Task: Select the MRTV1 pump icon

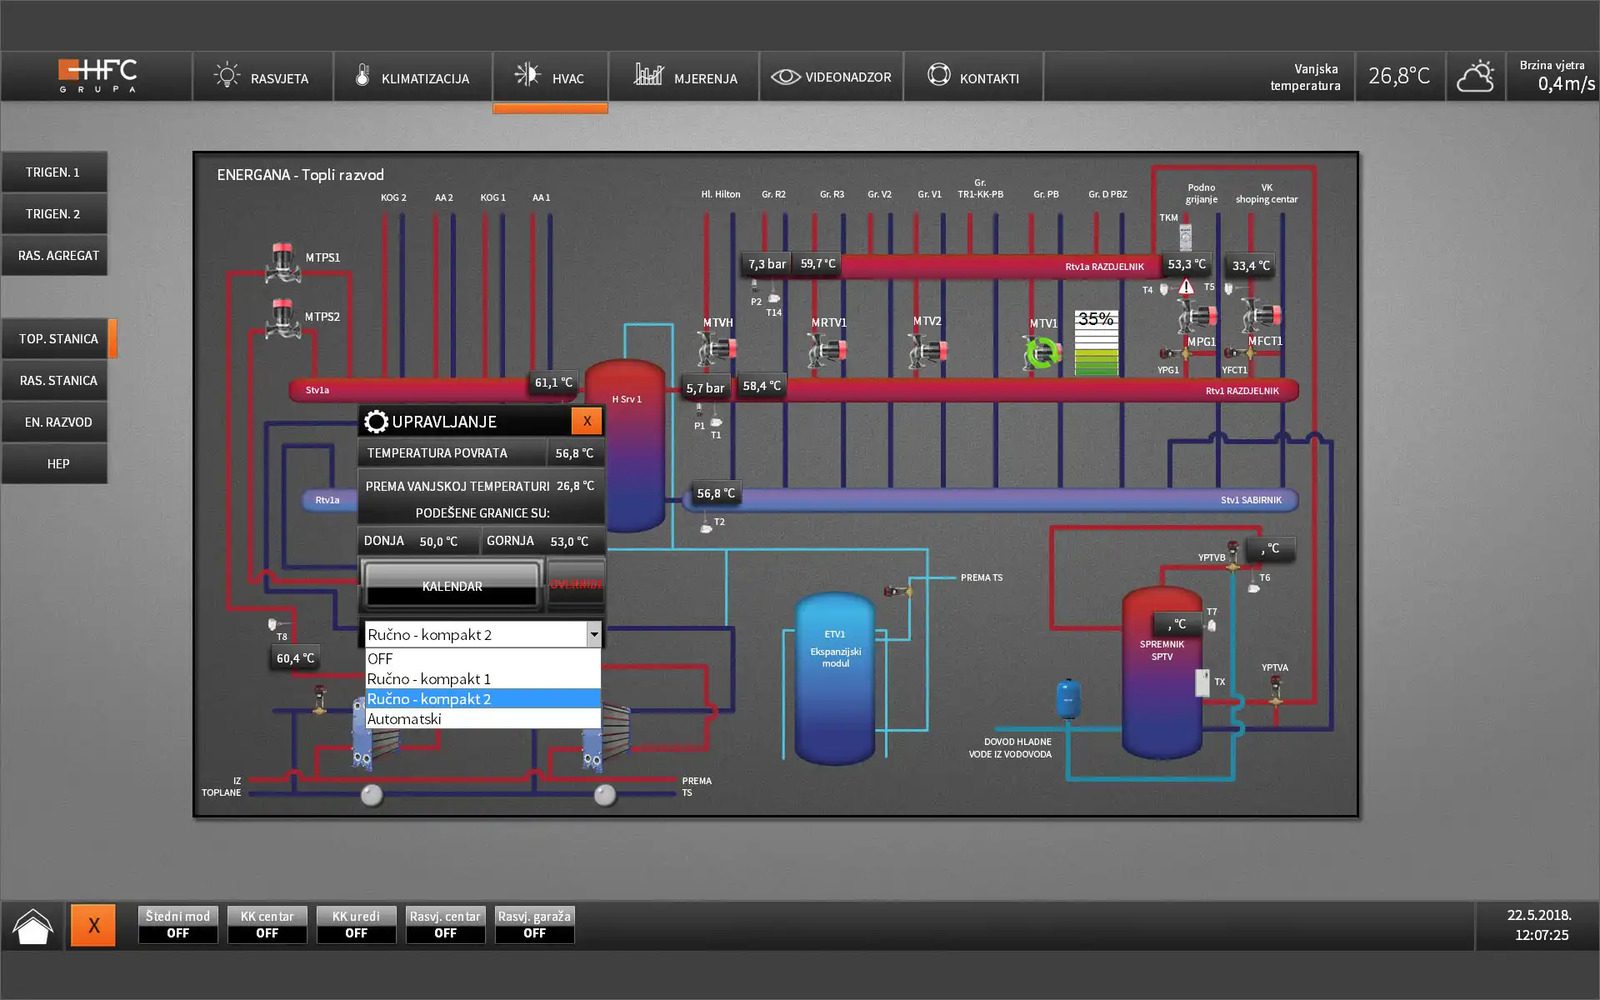Action: click(827, 350)
